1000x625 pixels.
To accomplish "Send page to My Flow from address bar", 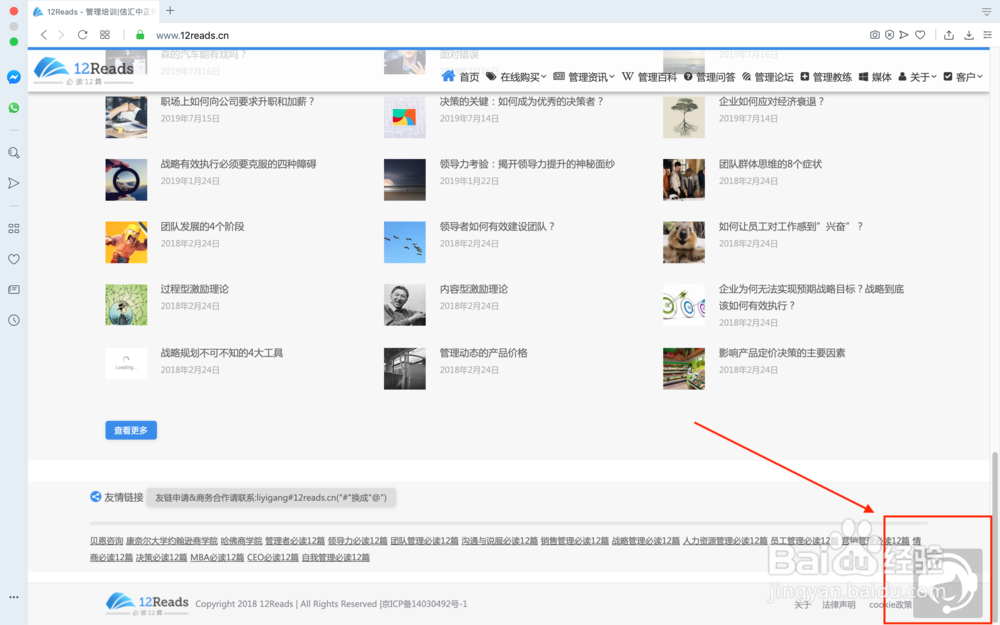I will point(904,35).
